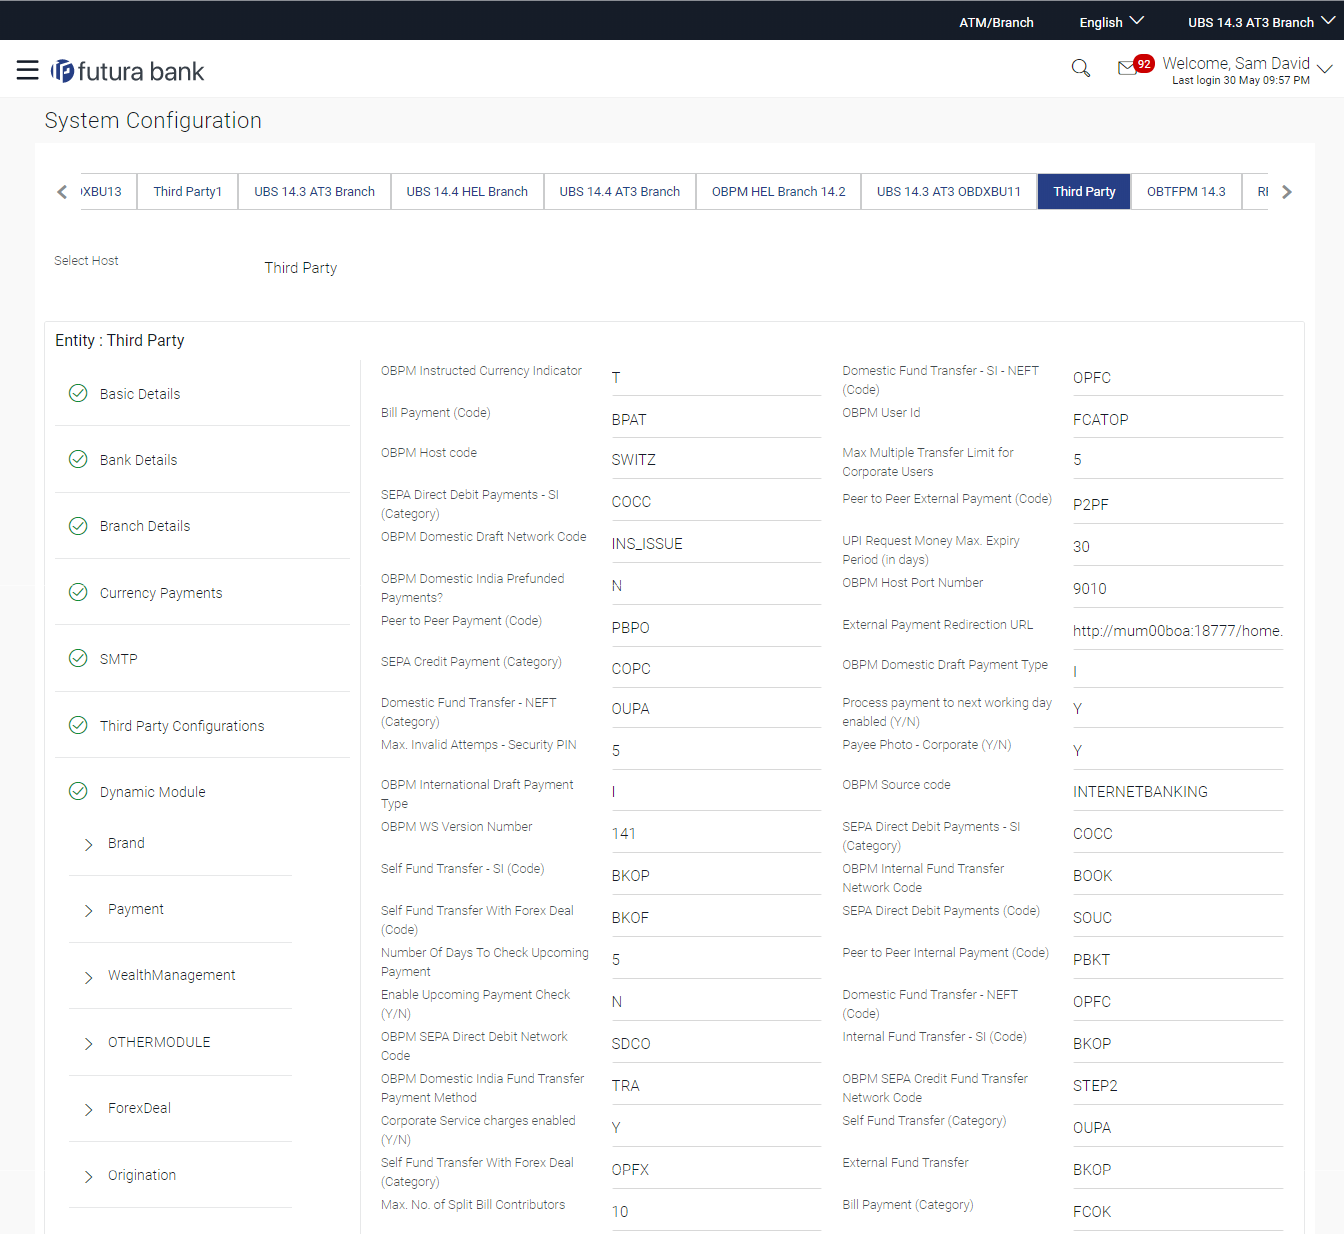Click the Last login 30 May text
Screen dimensions: 1344x1234
click(x=1240, y=81)
